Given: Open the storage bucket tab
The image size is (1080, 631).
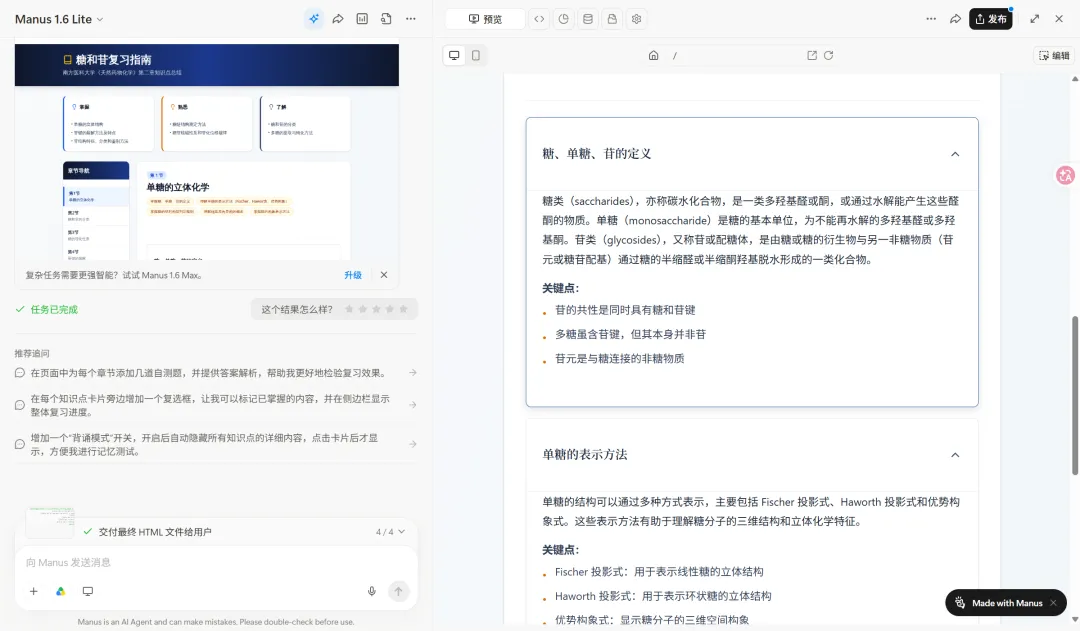Looking at the screenshot, I should [x=612, y=19].
